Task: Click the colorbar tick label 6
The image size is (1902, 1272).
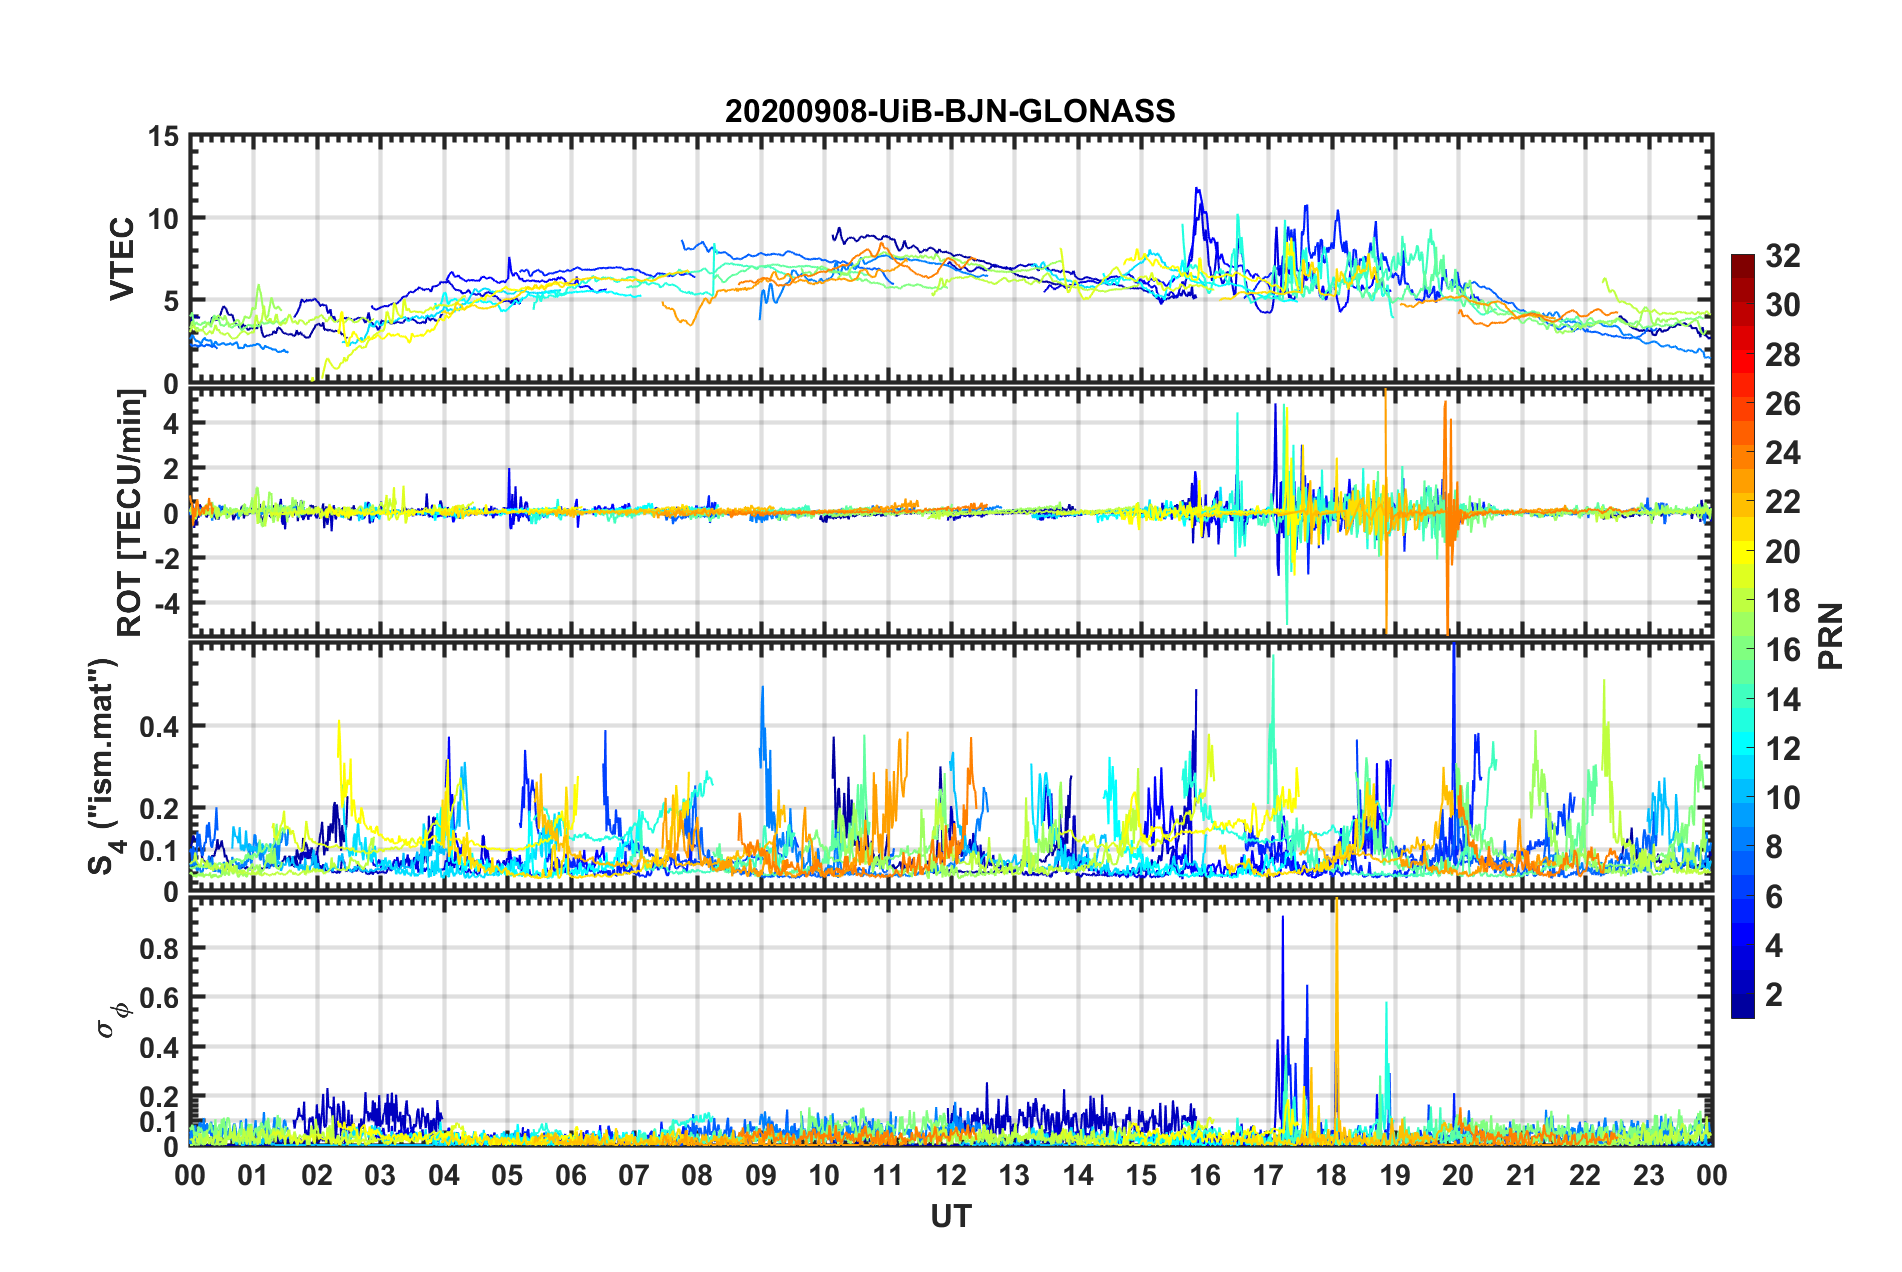Action: pos(1774,897)
